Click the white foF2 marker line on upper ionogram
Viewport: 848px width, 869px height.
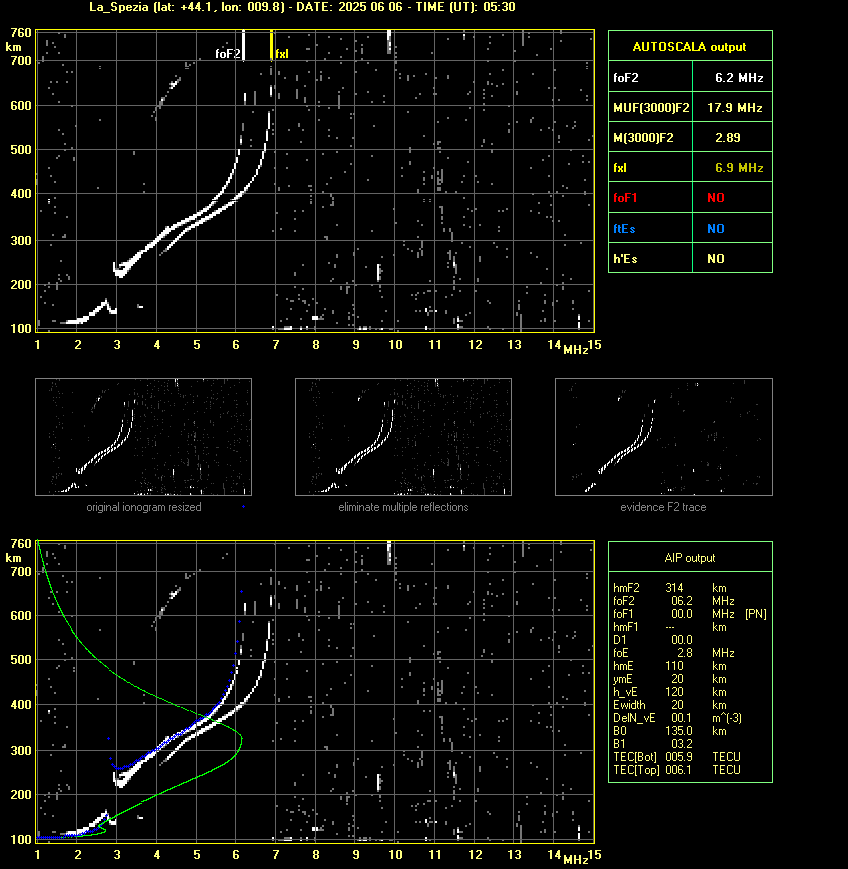click(x=243, y=45)
